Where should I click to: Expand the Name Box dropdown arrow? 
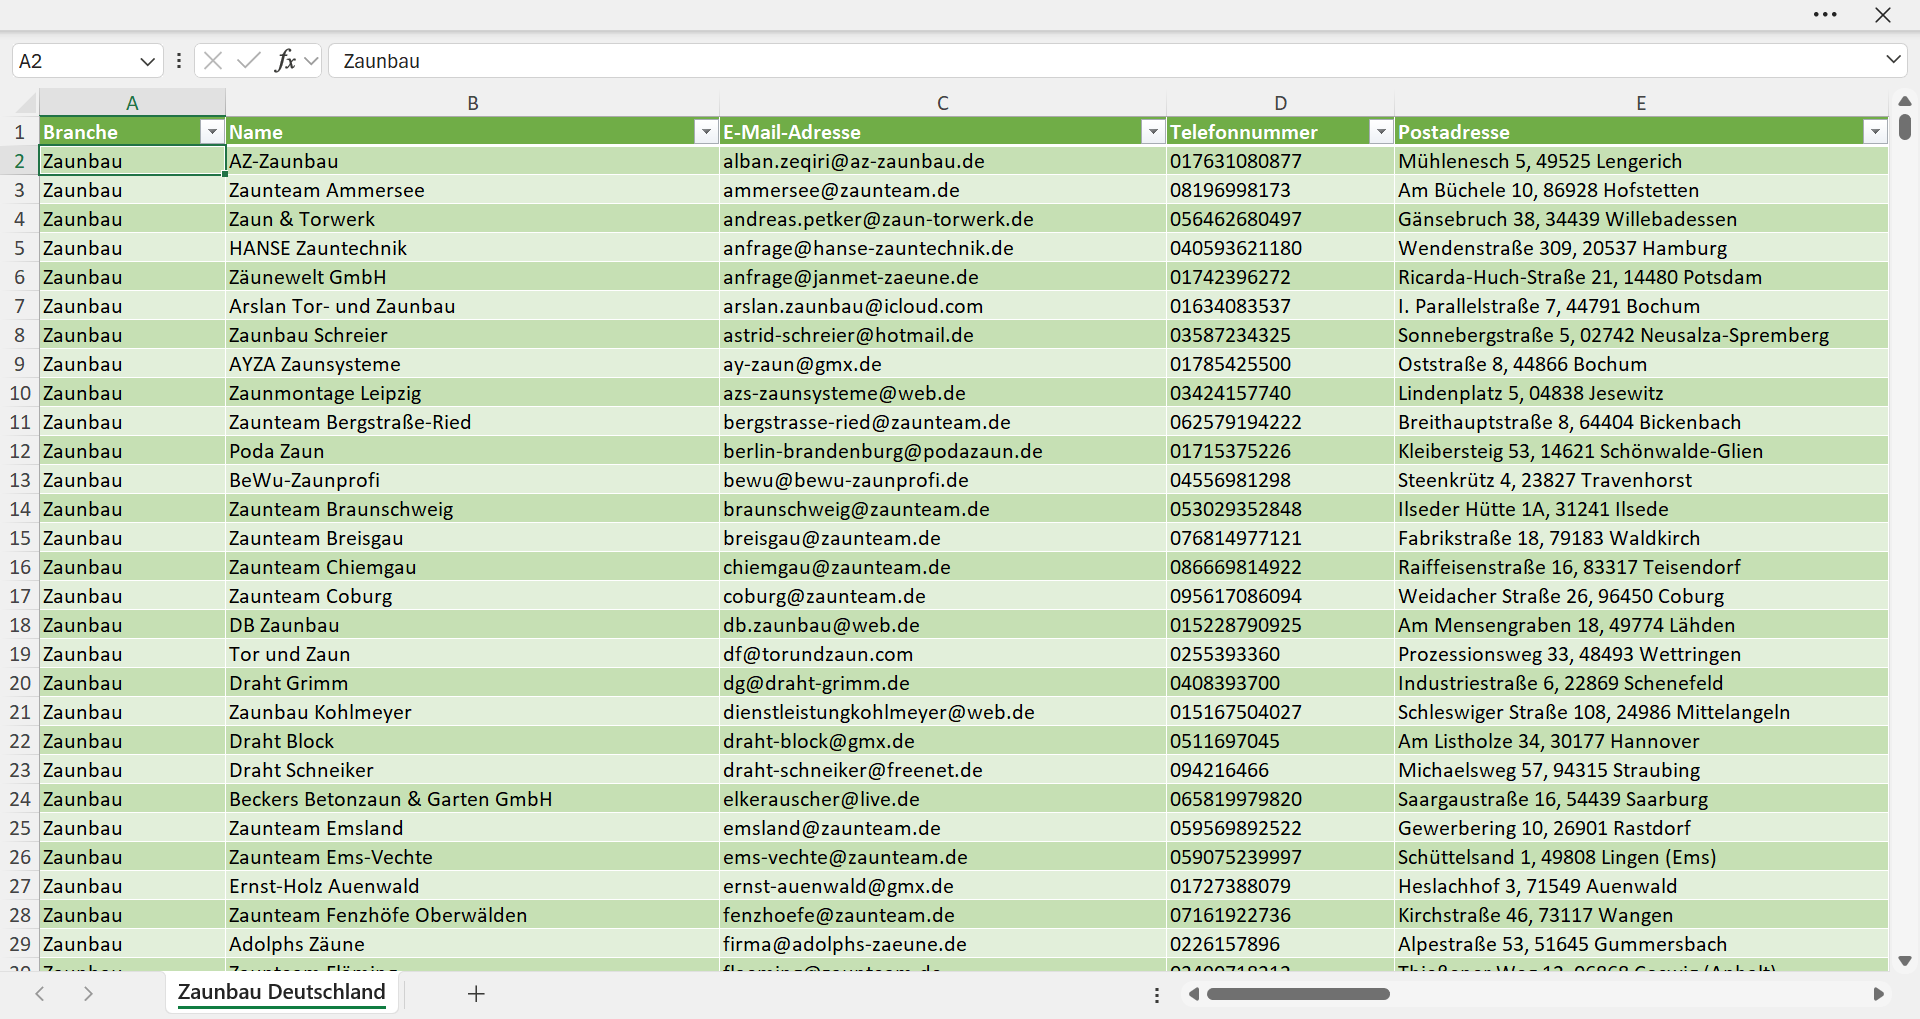coord(148,61)
